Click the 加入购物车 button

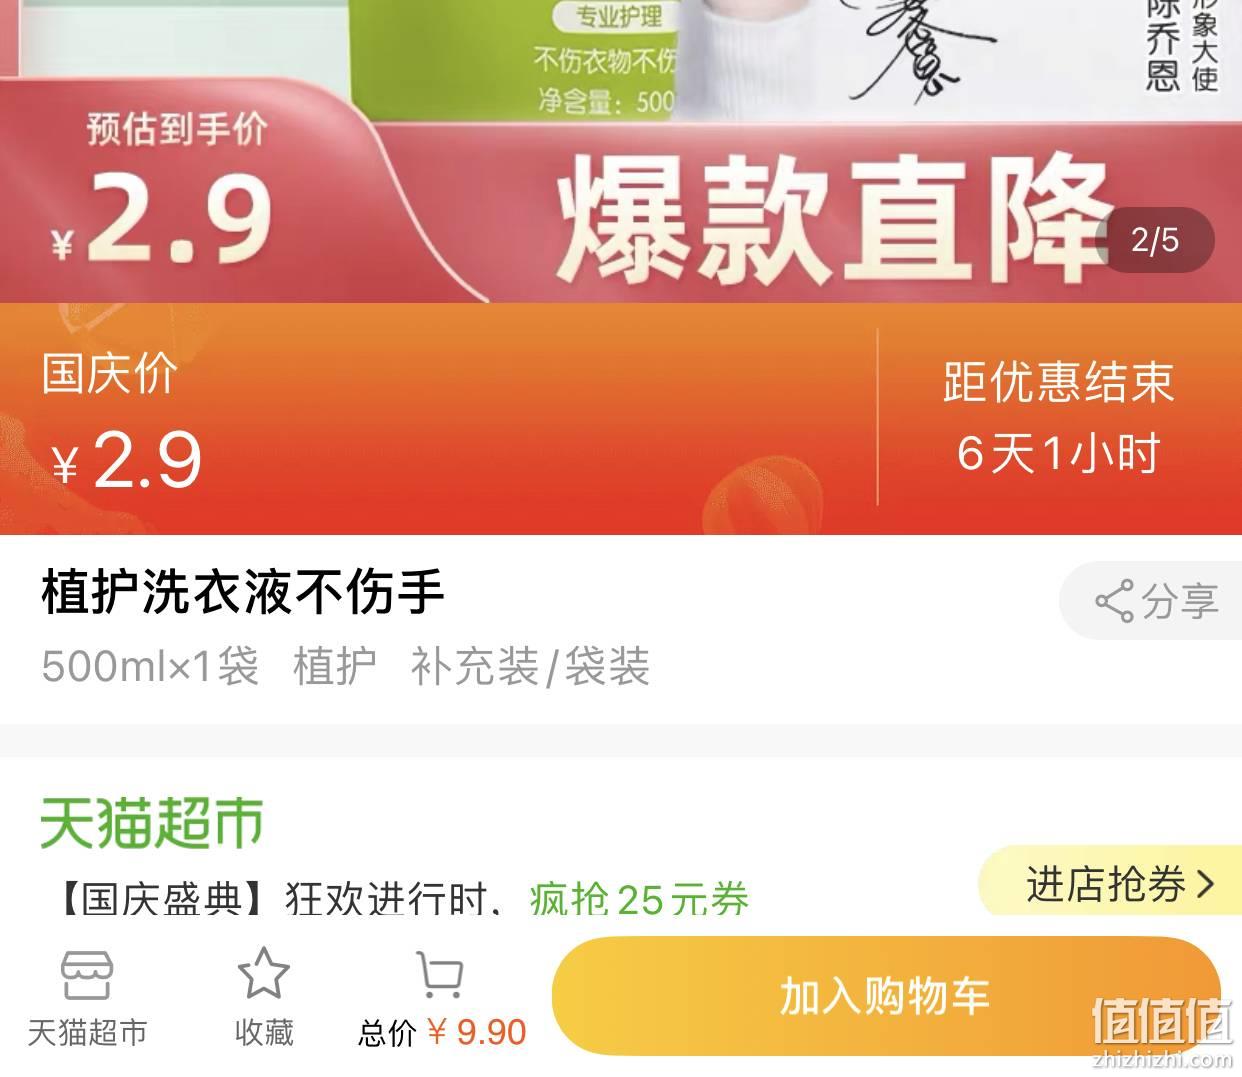(x=886, y=996)
